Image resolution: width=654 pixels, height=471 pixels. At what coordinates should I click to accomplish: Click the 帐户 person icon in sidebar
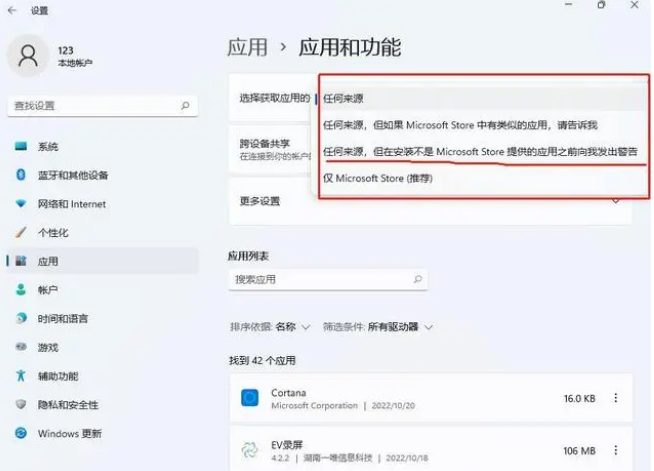click(x=21, y=290)
